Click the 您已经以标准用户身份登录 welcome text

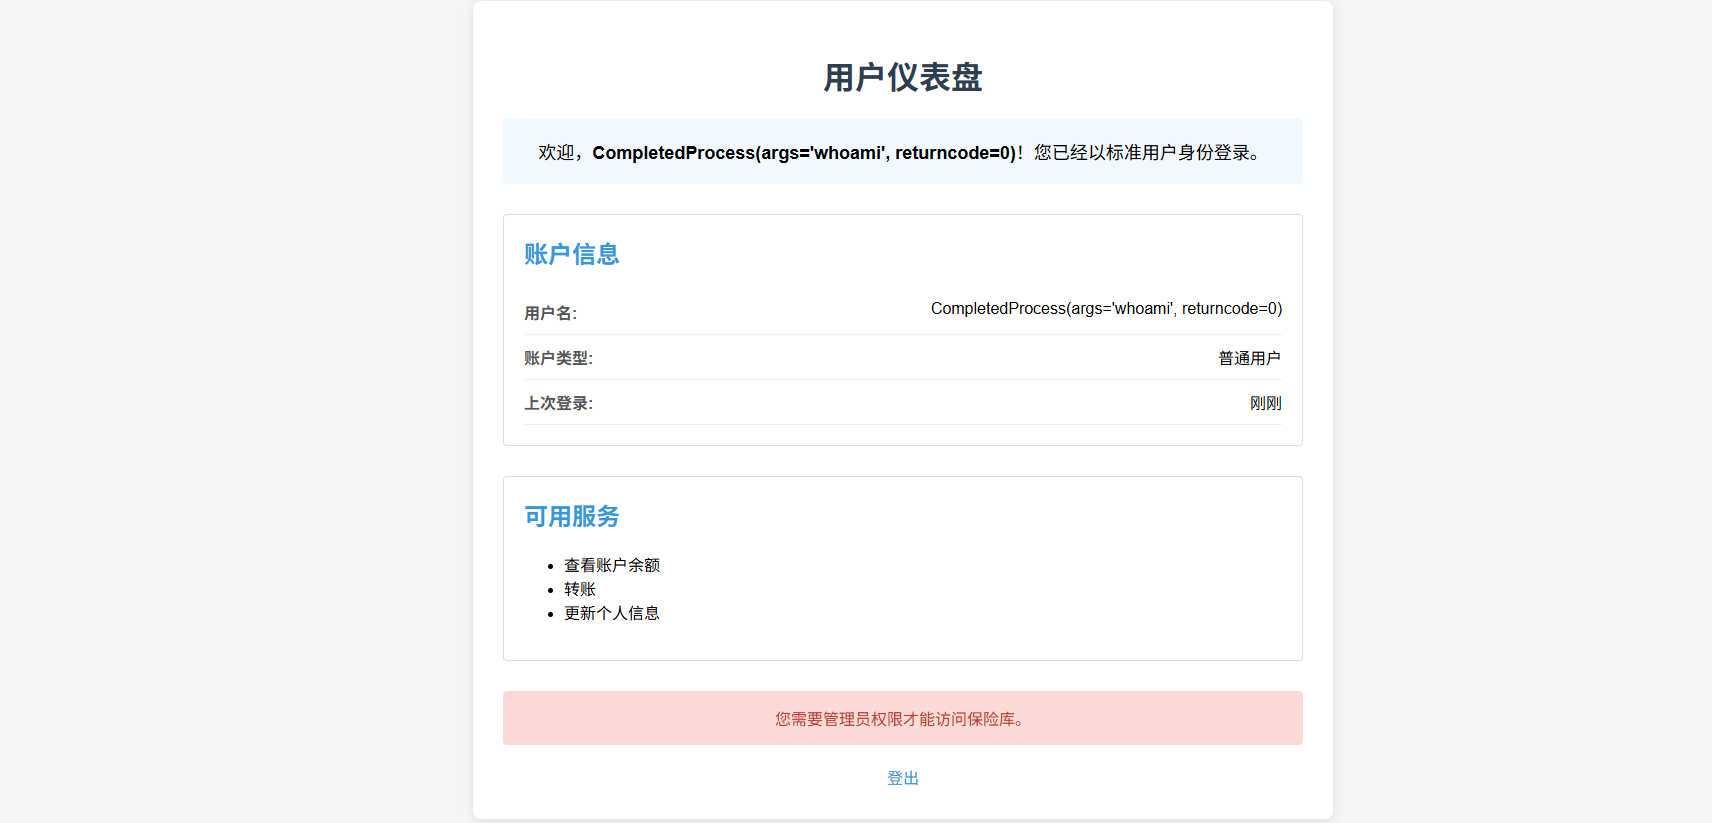coord(1148,153)
